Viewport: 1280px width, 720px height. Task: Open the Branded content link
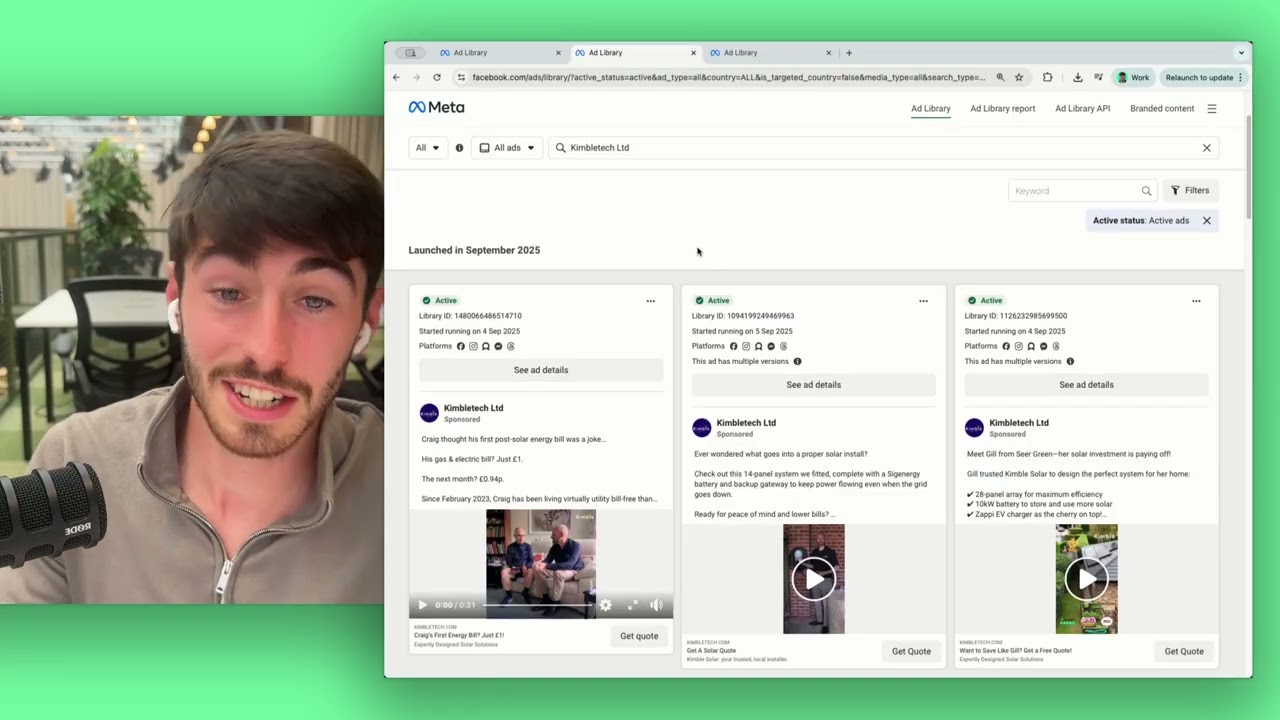tap(1162, 109)
